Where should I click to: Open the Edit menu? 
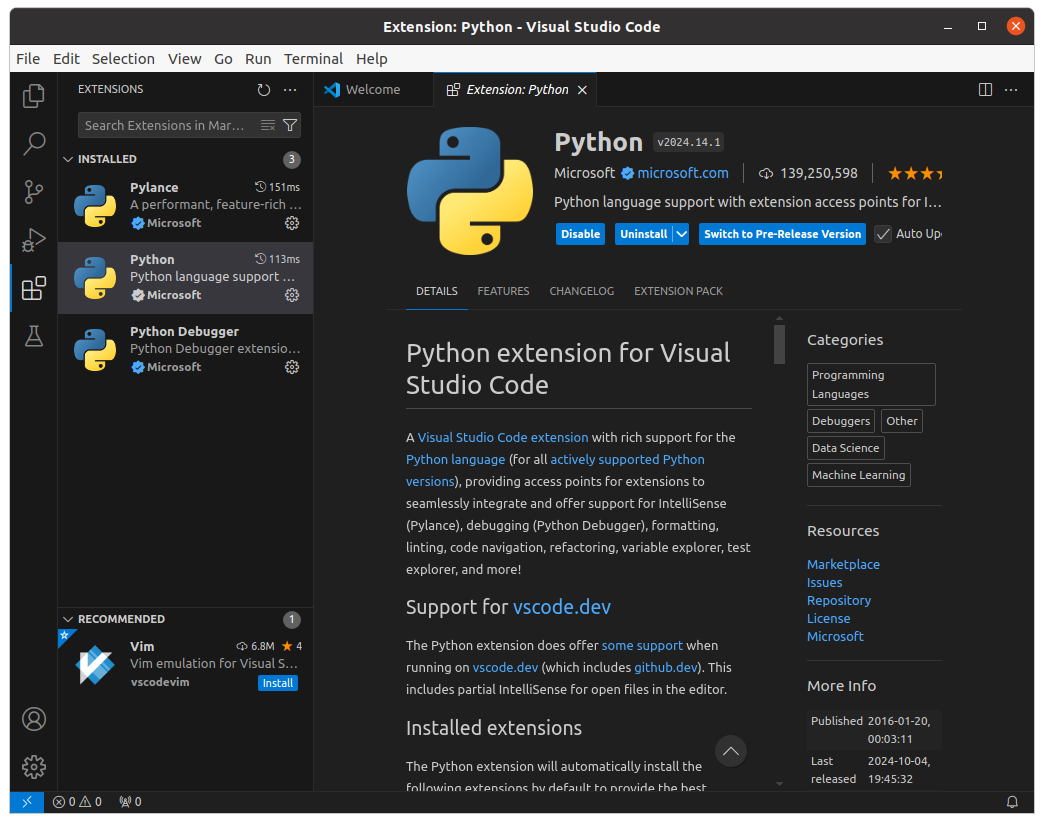tap(66, 59)
